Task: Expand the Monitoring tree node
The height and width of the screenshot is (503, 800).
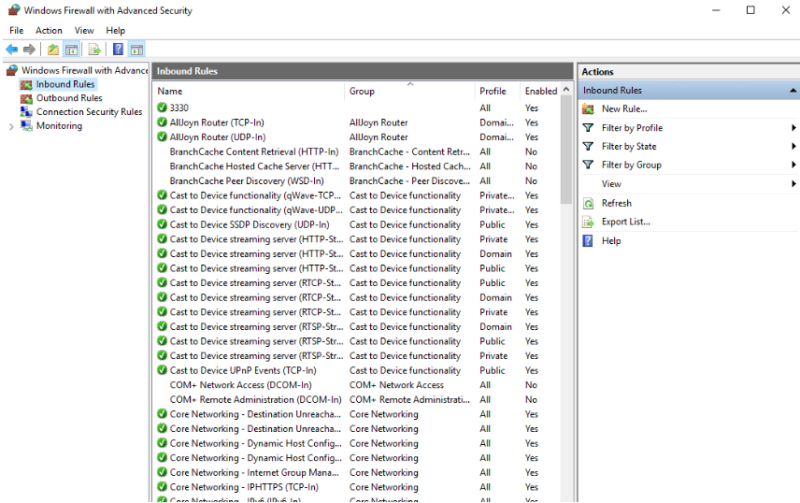Action: pos(11,126)
